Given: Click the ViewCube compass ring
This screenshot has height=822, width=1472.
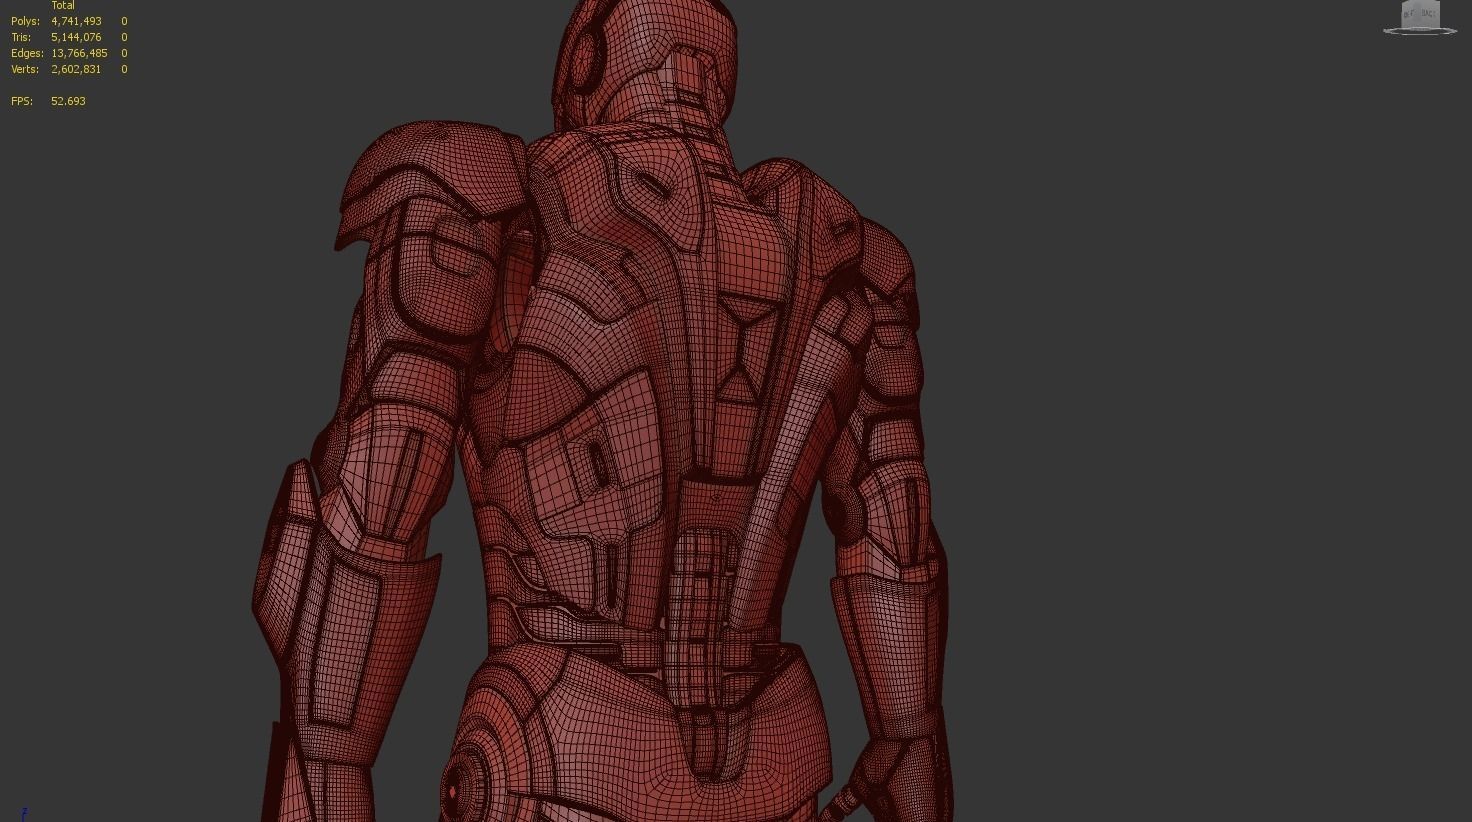Looking at the screenshot, I should [x=1420, y=31].
